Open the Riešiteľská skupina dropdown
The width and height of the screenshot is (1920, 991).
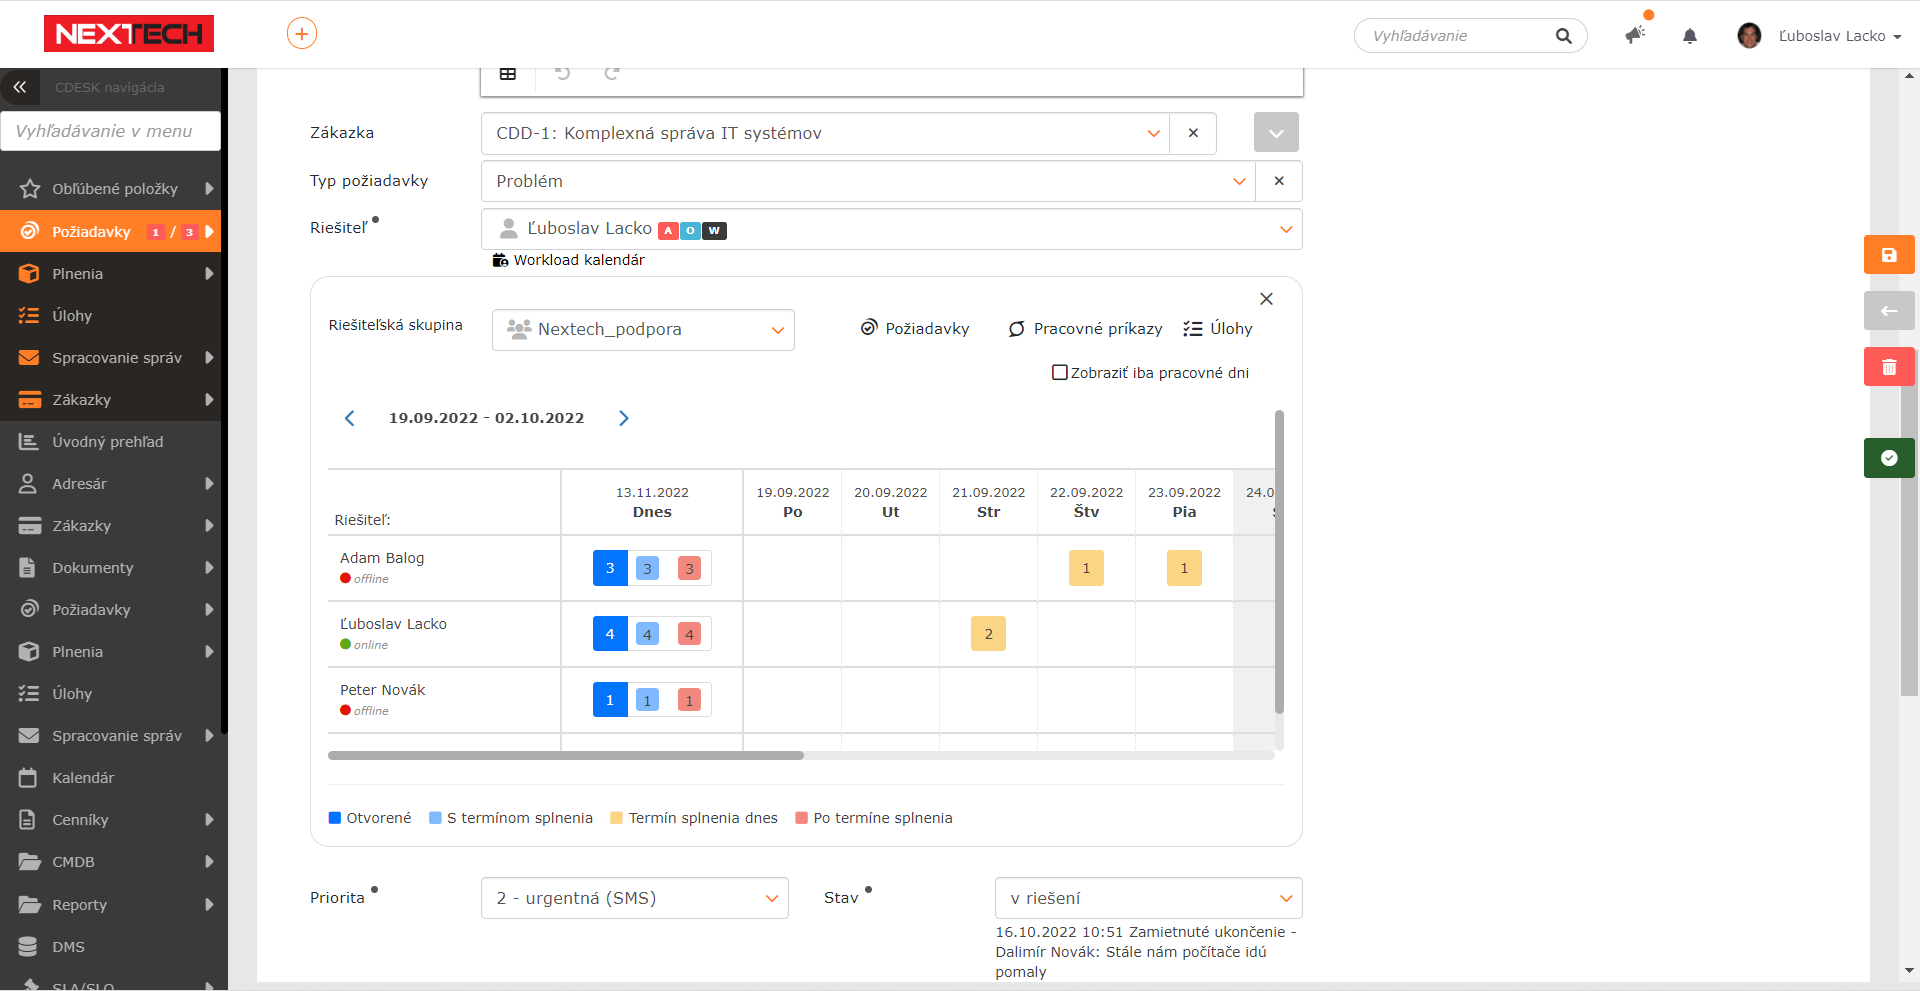(643, 330)
